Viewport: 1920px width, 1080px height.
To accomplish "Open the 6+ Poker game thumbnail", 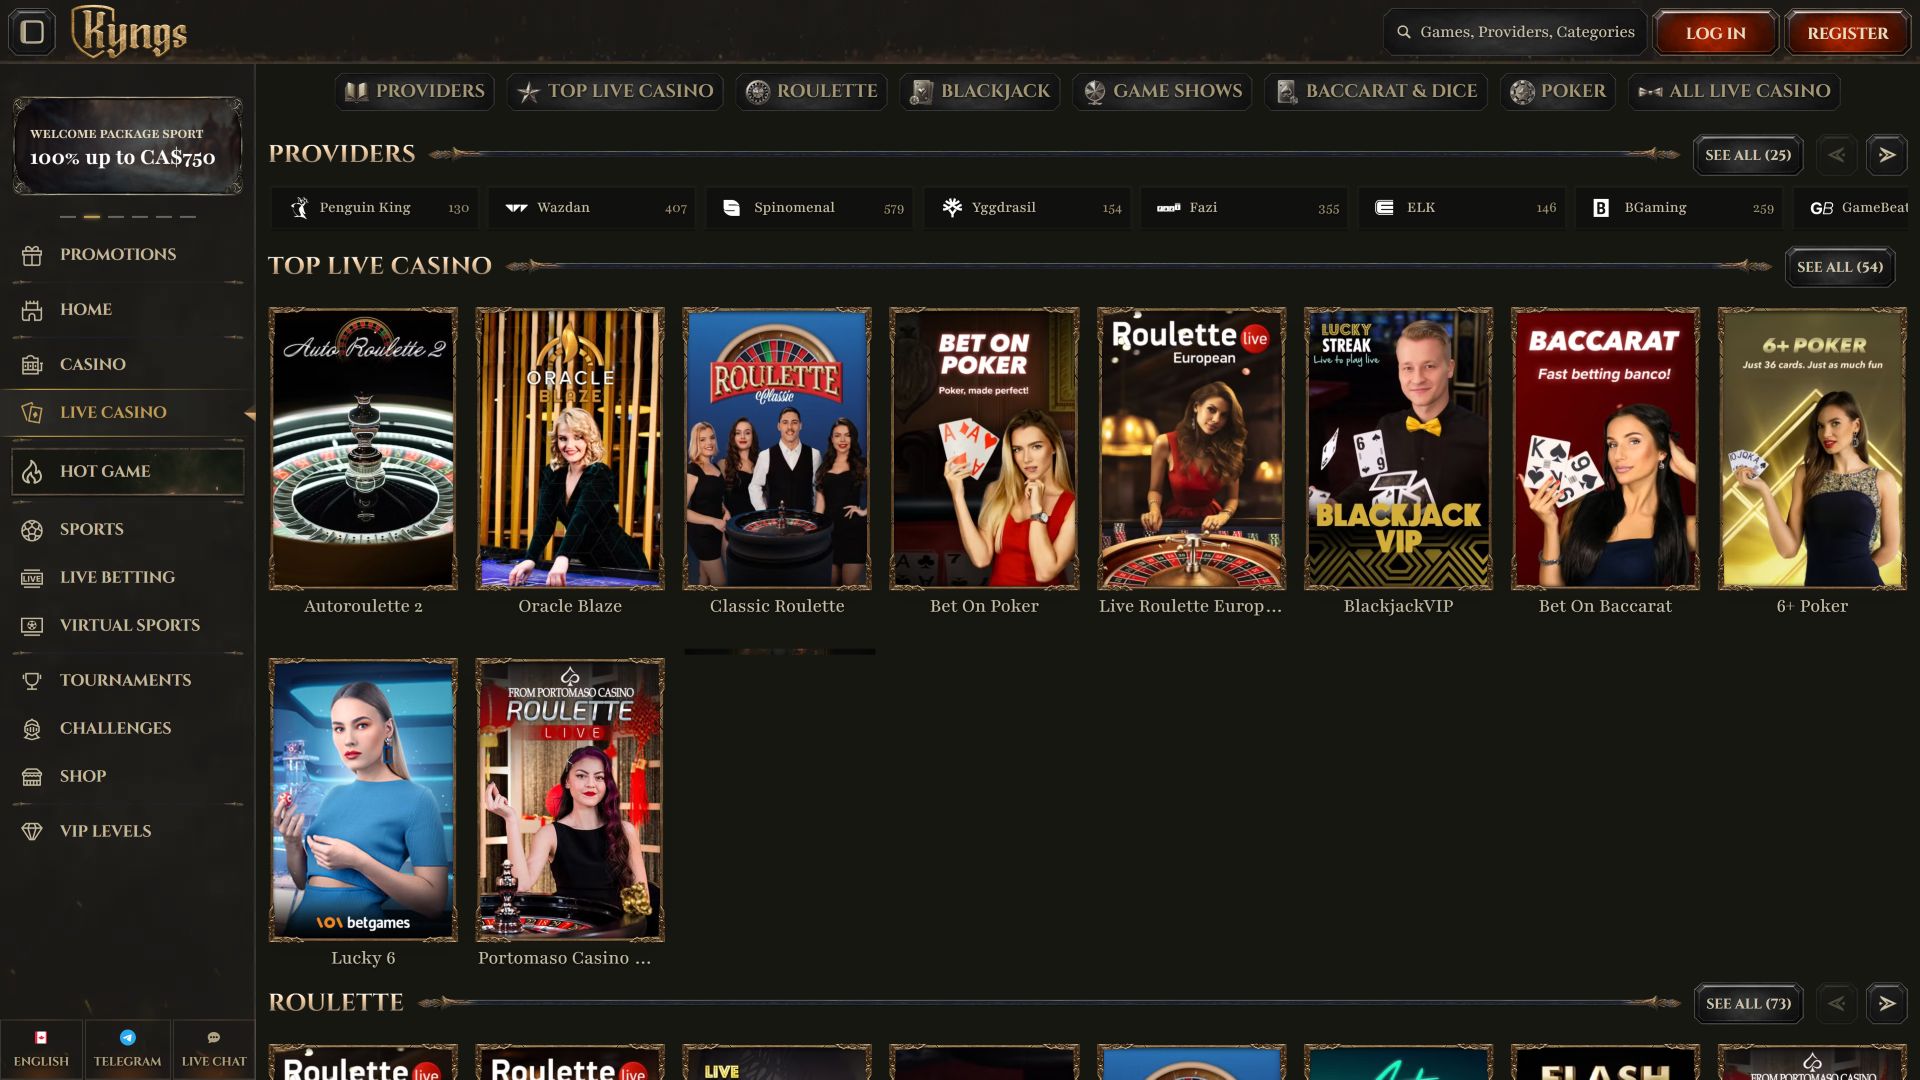I will pyautogui.click(x=1812, y=448).
